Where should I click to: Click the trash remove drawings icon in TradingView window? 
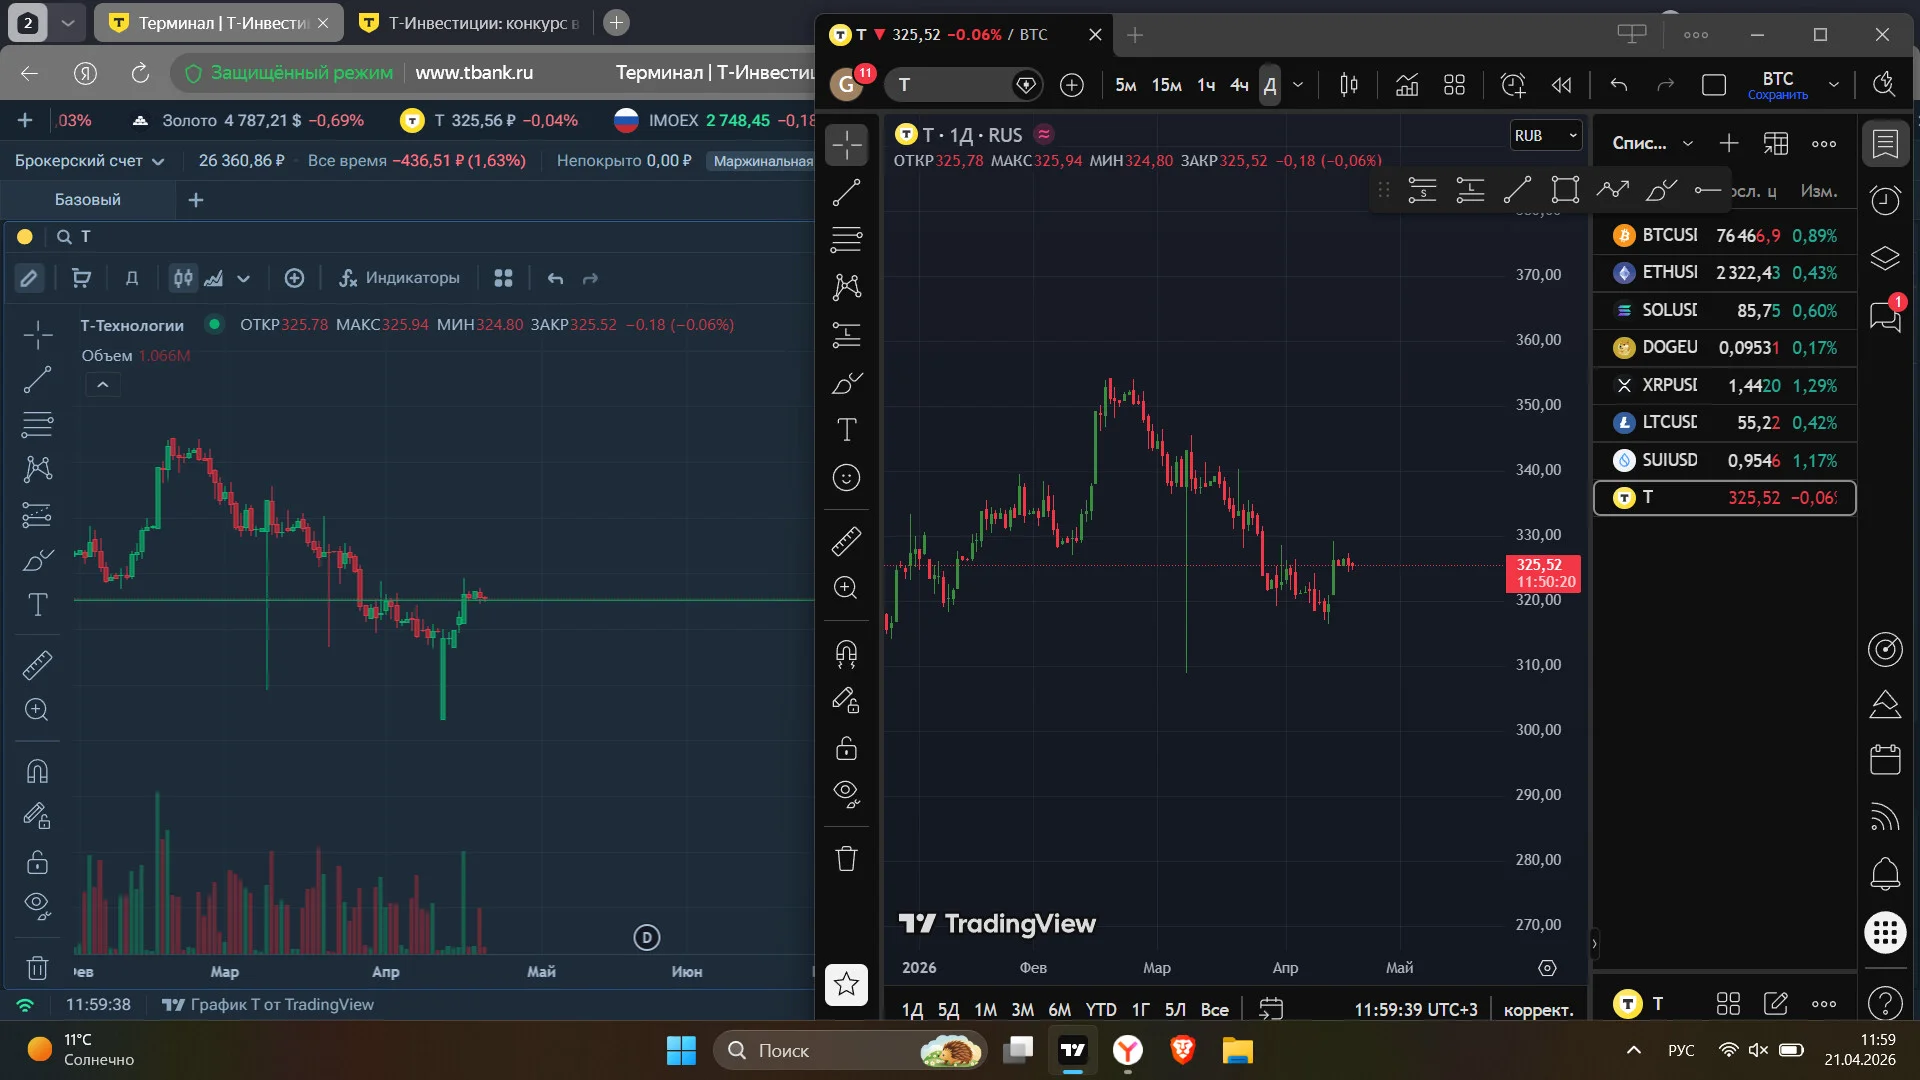[x=846, y=858]
